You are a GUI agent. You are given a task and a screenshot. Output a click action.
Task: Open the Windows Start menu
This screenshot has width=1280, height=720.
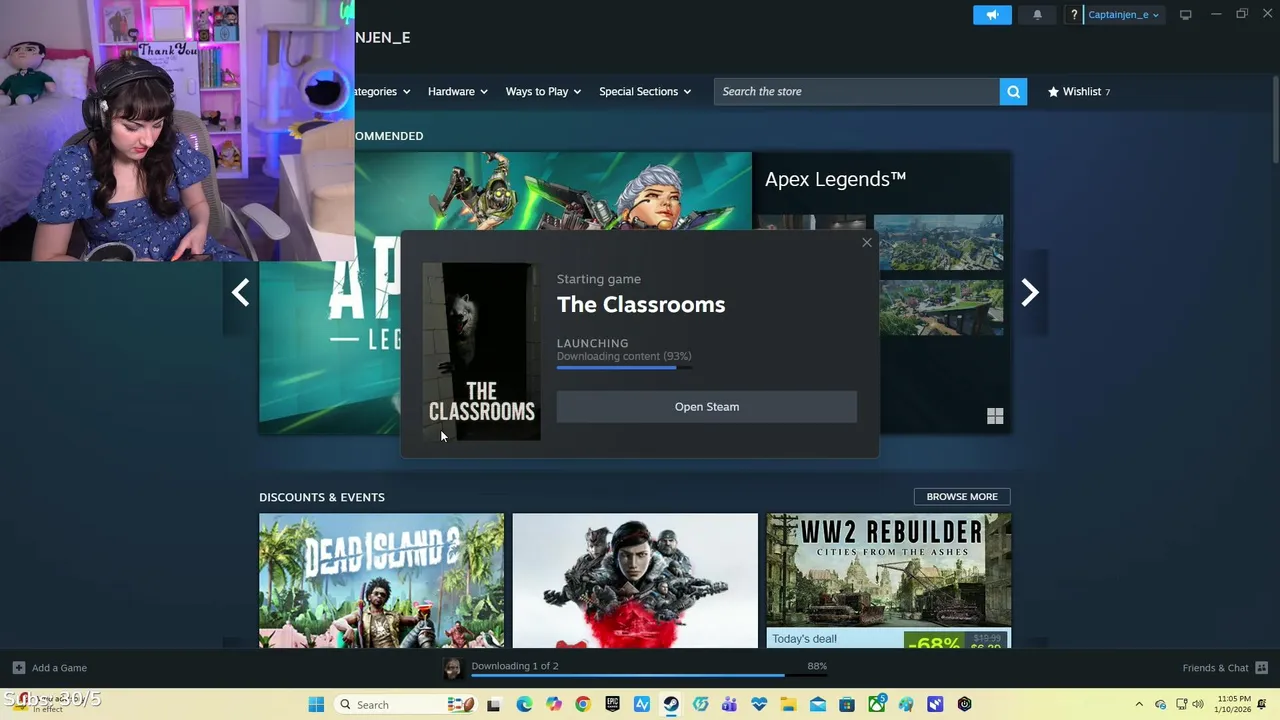316,704
